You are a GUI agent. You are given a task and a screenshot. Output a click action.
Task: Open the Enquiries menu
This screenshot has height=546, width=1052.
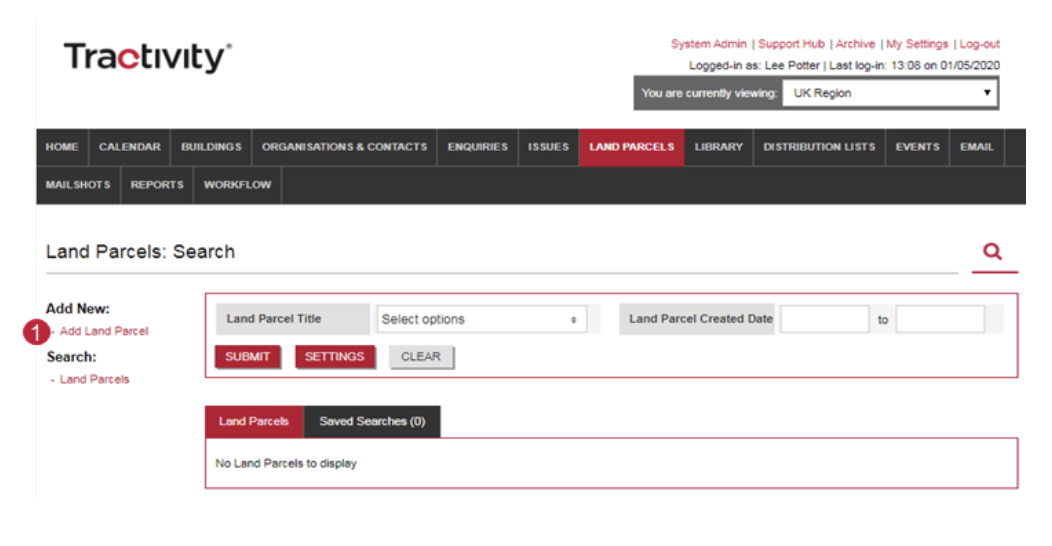[478, 147]
